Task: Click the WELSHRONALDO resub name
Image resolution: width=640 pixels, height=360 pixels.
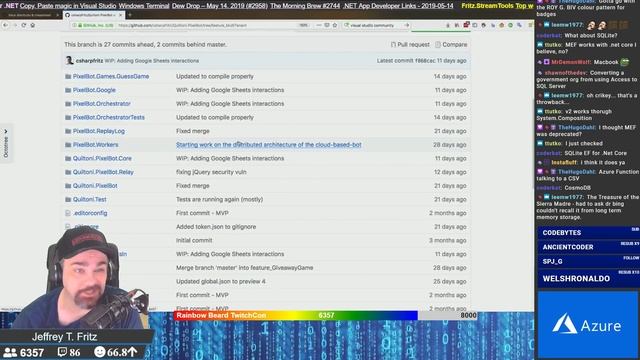Action: pos(576,279)
